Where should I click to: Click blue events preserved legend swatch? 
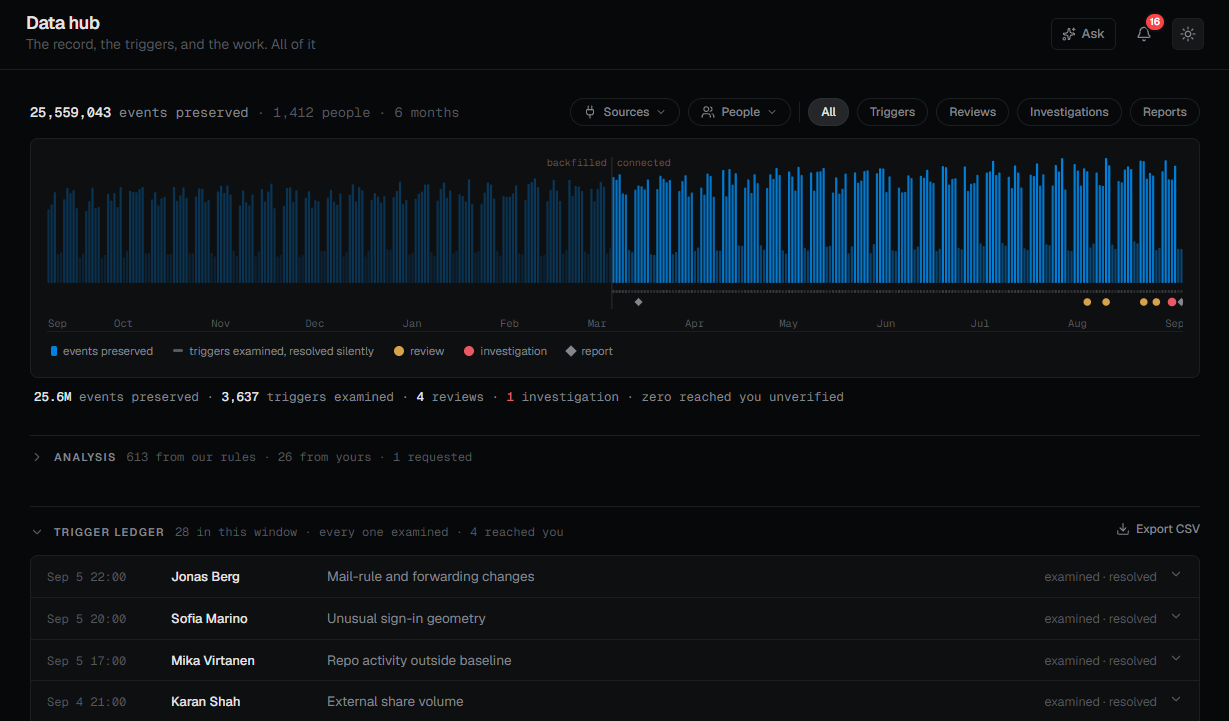pos(53,351)
